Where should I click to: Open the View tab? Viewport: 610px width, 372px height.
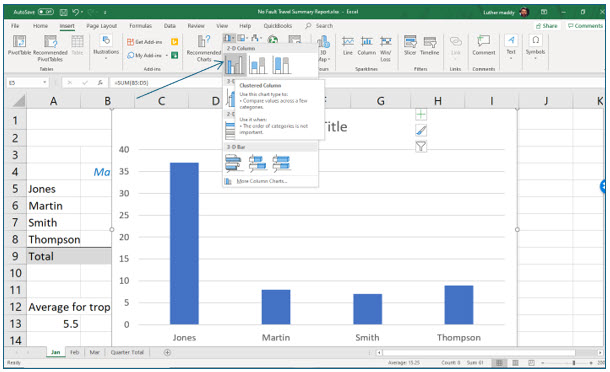(x=222, y=26)
